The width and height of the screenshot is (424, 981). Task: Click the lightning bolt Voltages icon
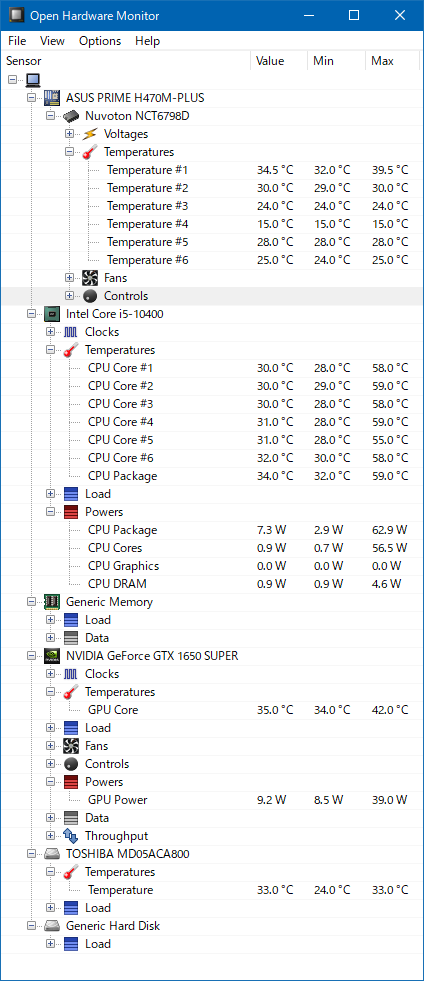(x=90, y=134)
